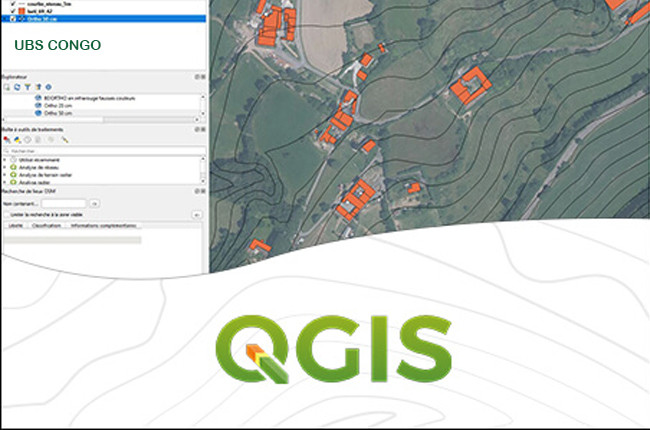Click the Refresh icon in Explorateur panel

click(18, 88)
